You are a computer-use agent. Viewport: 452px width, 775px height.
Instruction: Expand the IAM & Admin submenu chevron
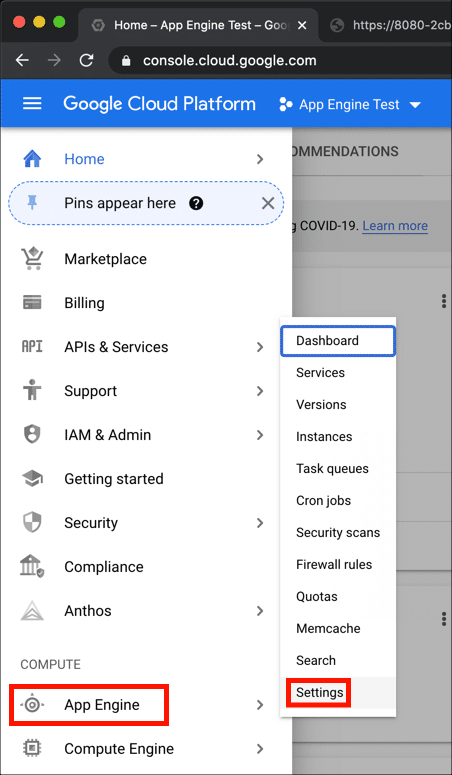coord(260,435)
